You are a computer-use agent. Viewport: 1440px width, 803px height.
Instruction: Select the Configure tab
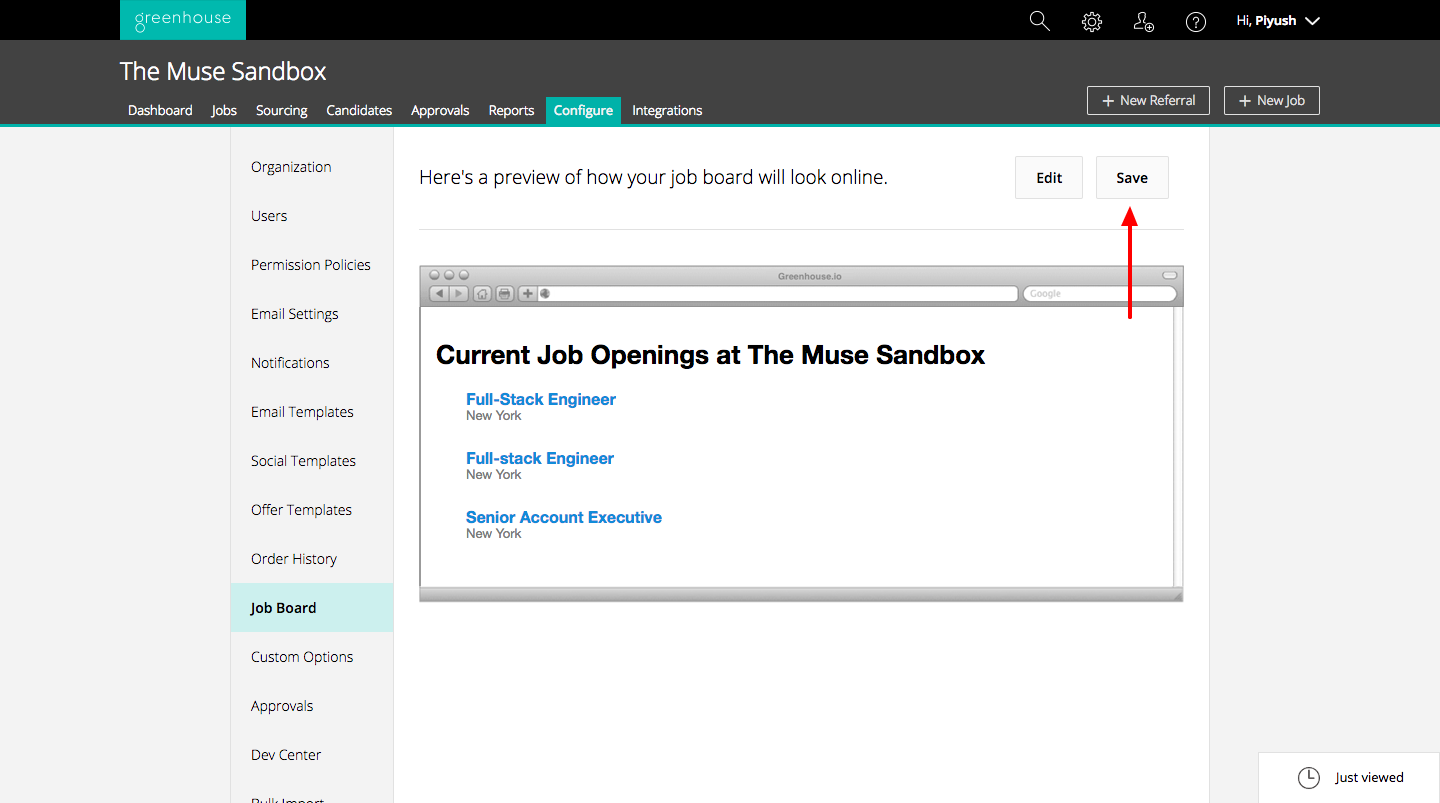[x=583, y=110]
